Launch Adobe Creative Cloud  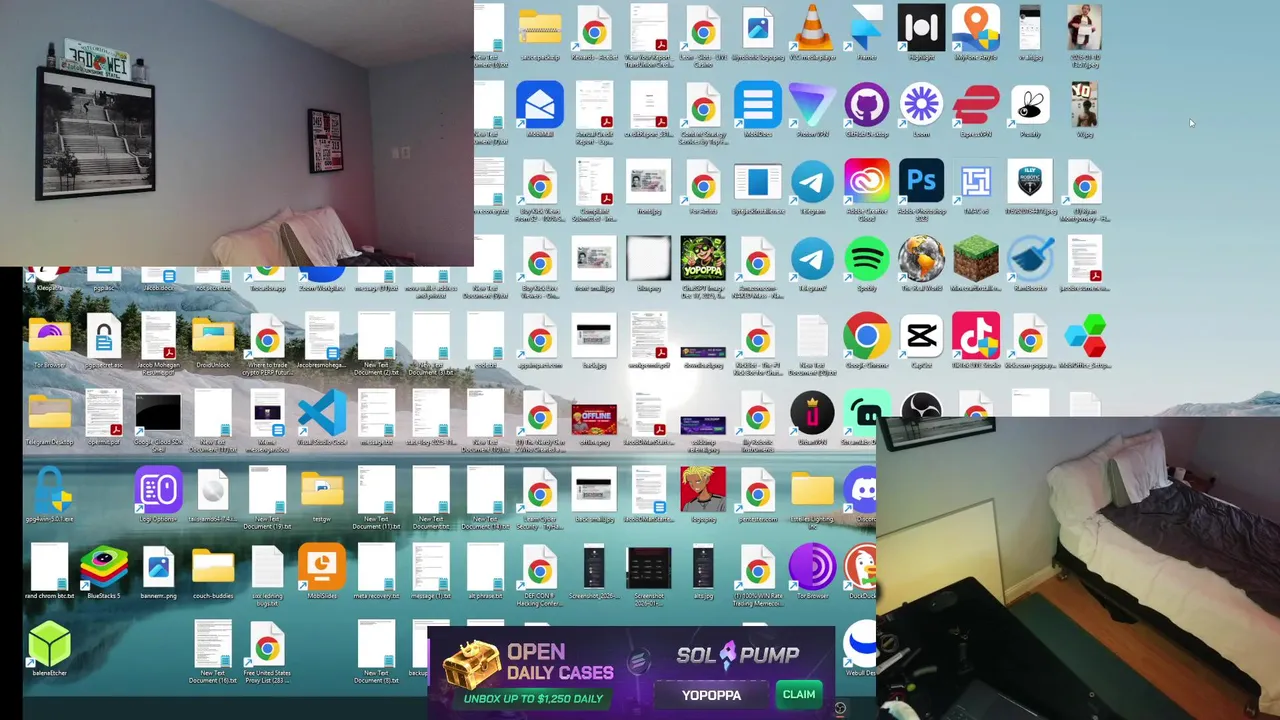tap(866, 183)
